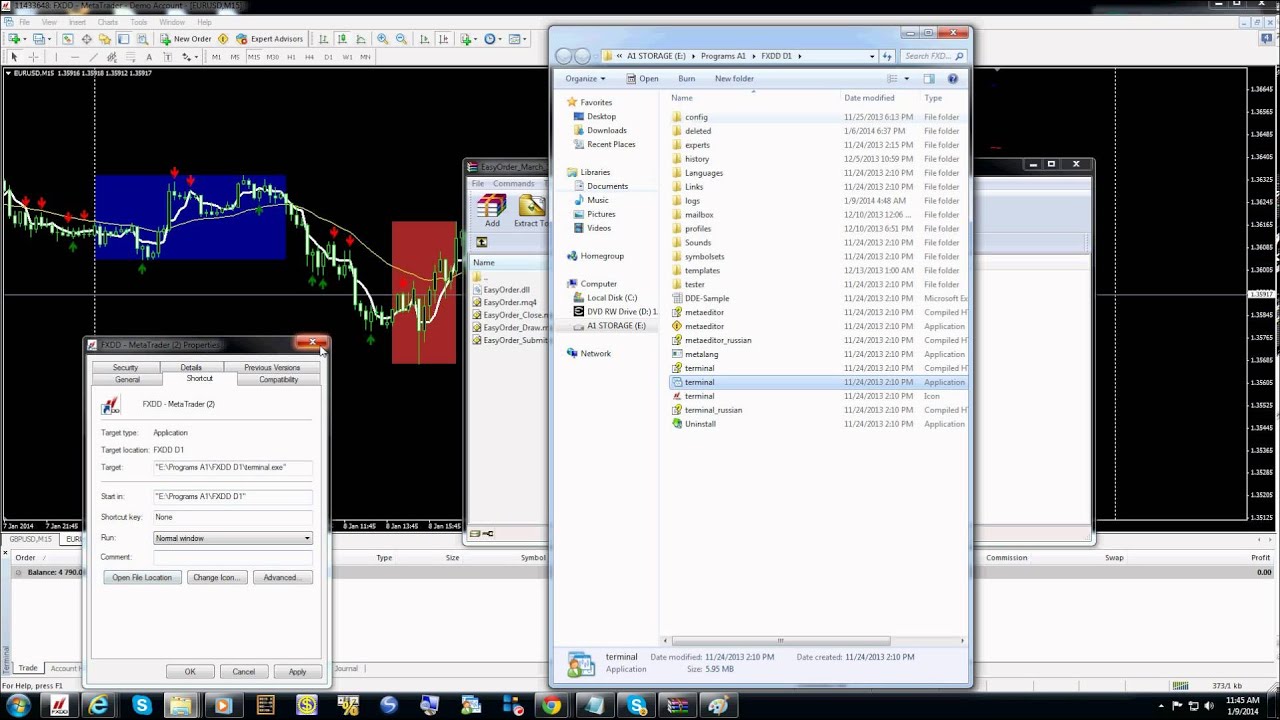The width and height of the screenshot is (1280, 720).
Task: Open the Trade tab in Terminal panel
Action: 28,668
